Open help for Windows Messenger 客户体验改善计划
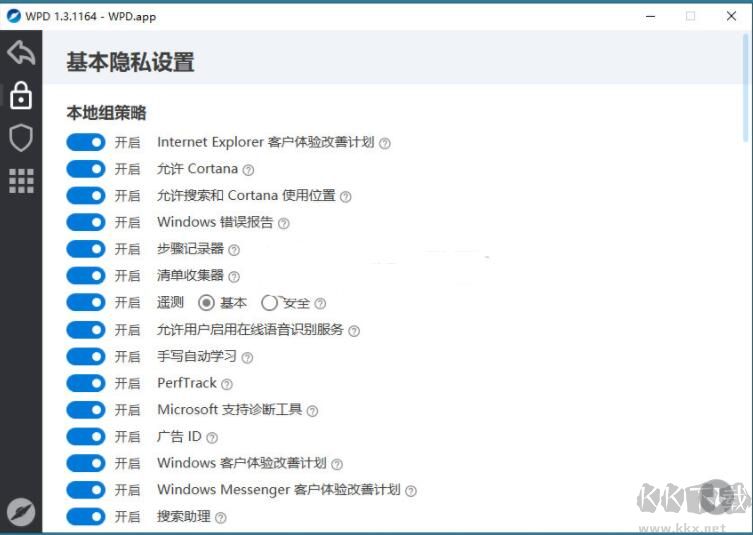 411,491
